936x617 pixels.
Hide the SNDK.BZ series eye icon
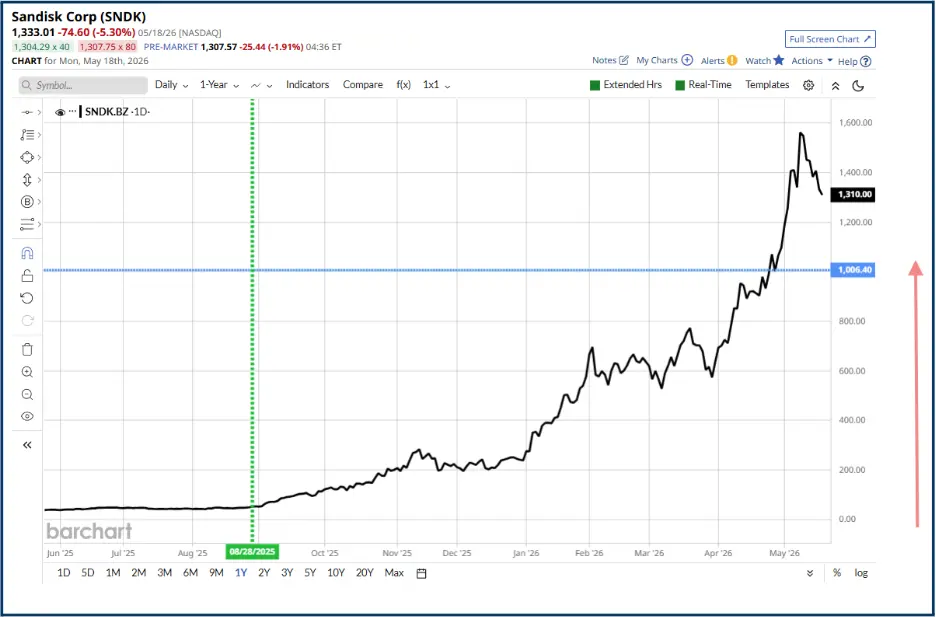pyautogui.click(x=60, y=112)
